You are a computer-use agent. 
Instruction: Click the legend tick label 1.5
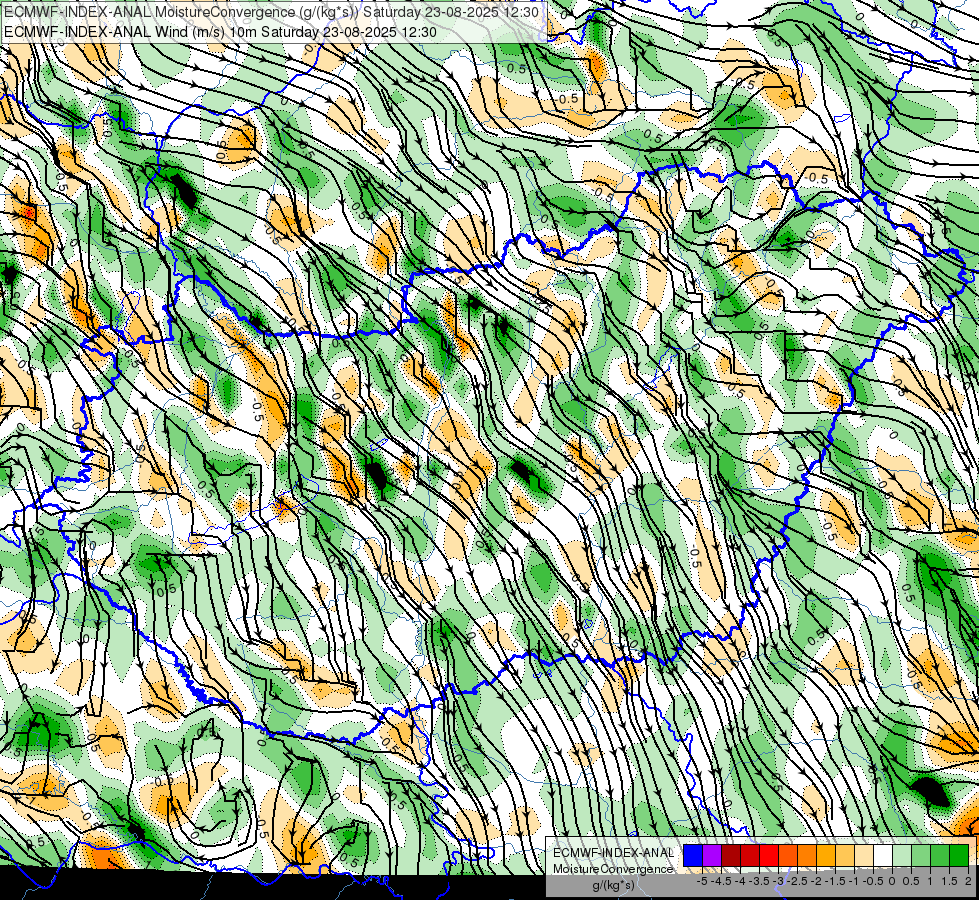pos(950,881)
